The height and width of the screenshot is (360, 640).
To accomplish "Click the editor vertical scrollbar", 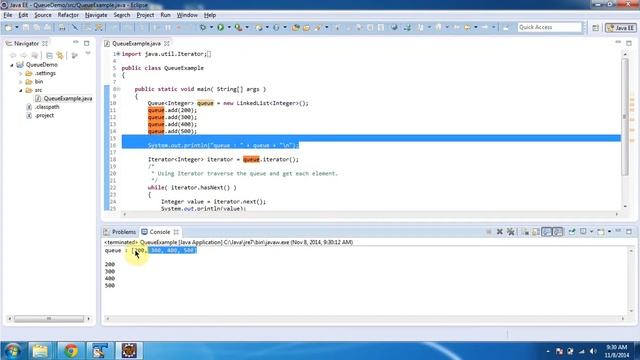I will 624,116.
